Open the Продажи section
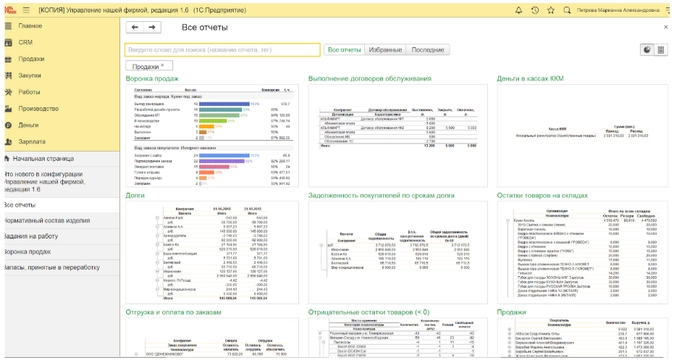This screenshot has width=674, height=361. pyautogui.click(x=31, y=59)
